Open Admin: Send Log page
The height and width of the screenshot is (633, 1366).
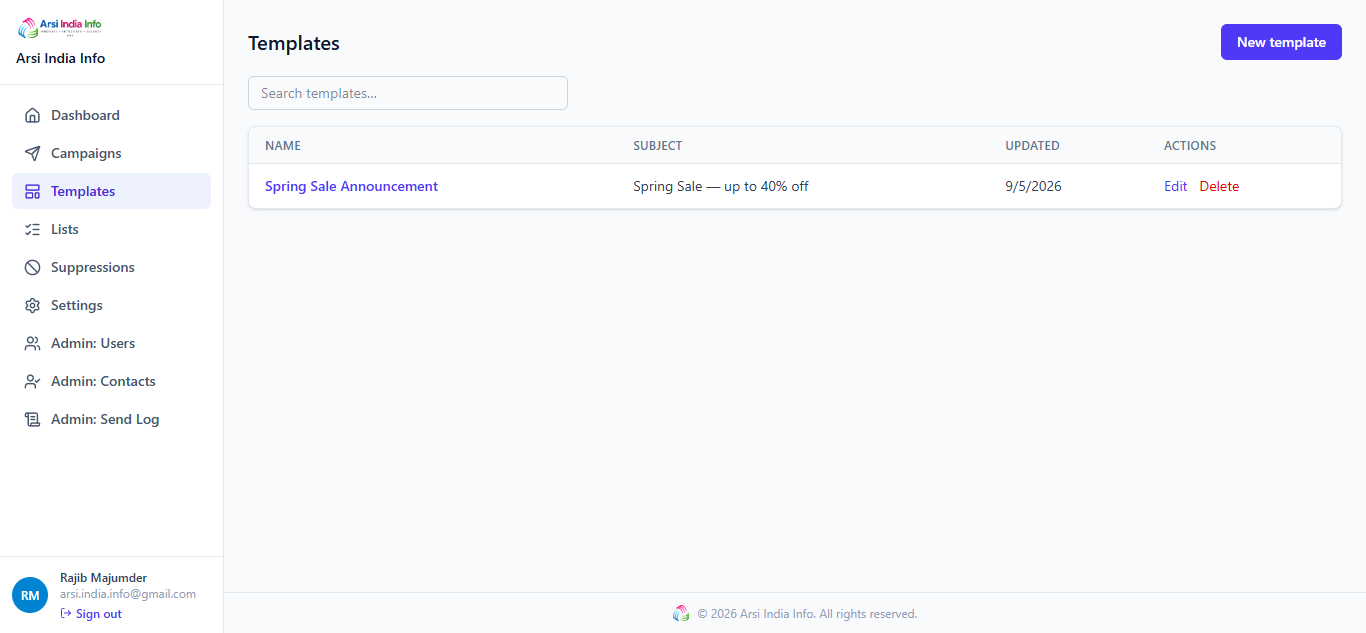(111, 419)
